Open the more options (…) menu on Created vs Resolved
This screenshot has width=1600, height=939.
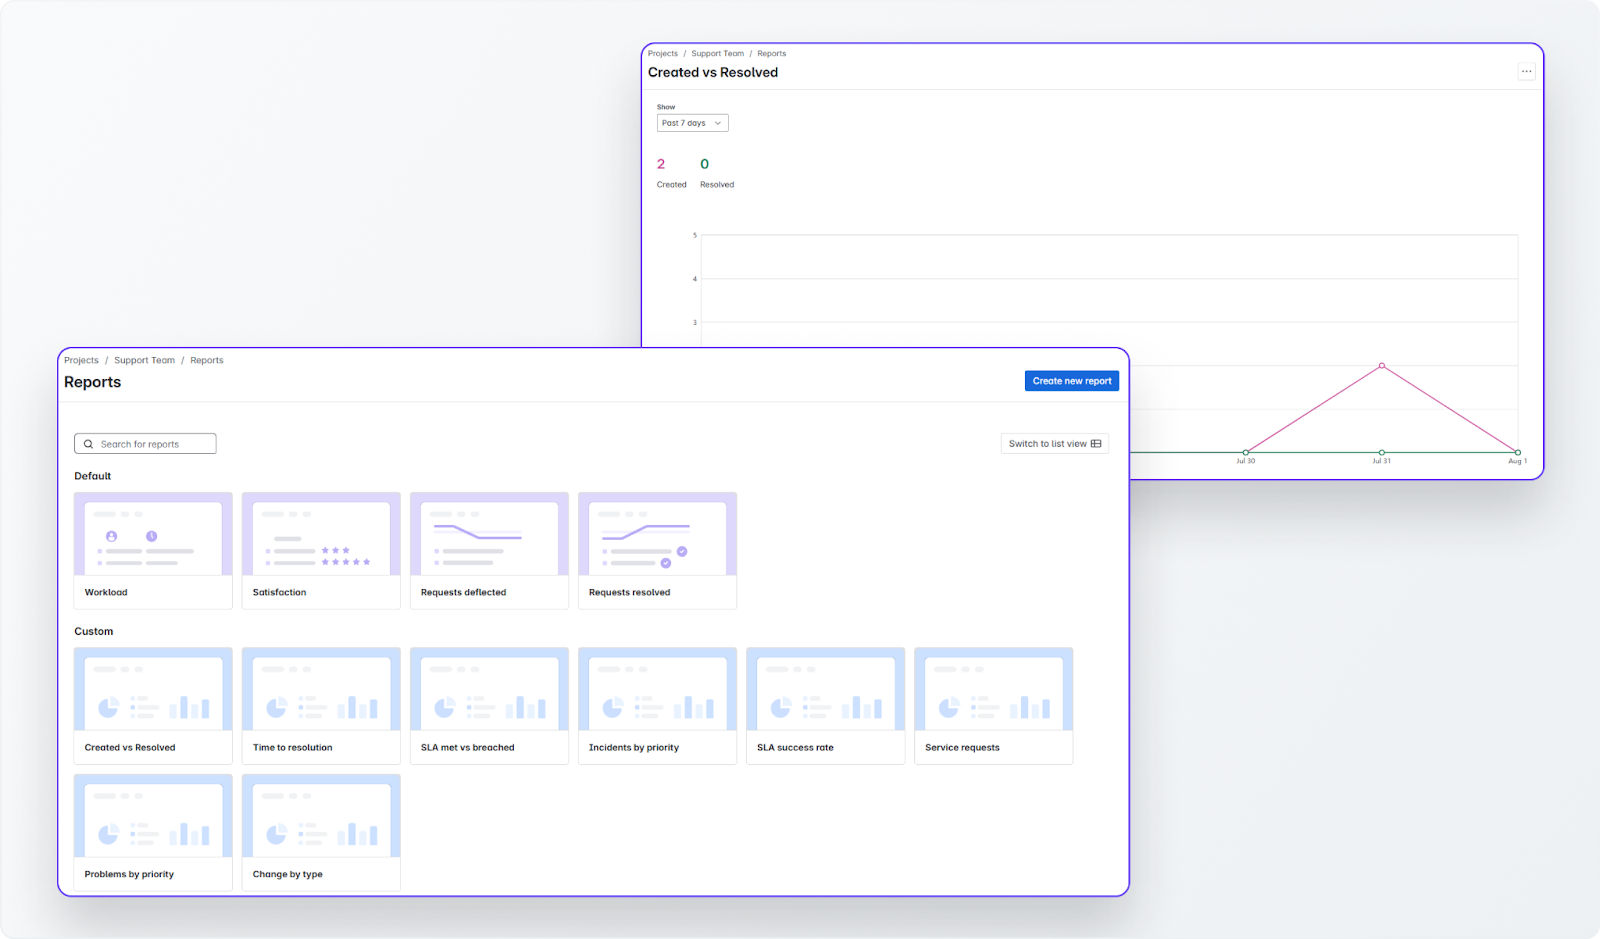tap(1527, 71)
